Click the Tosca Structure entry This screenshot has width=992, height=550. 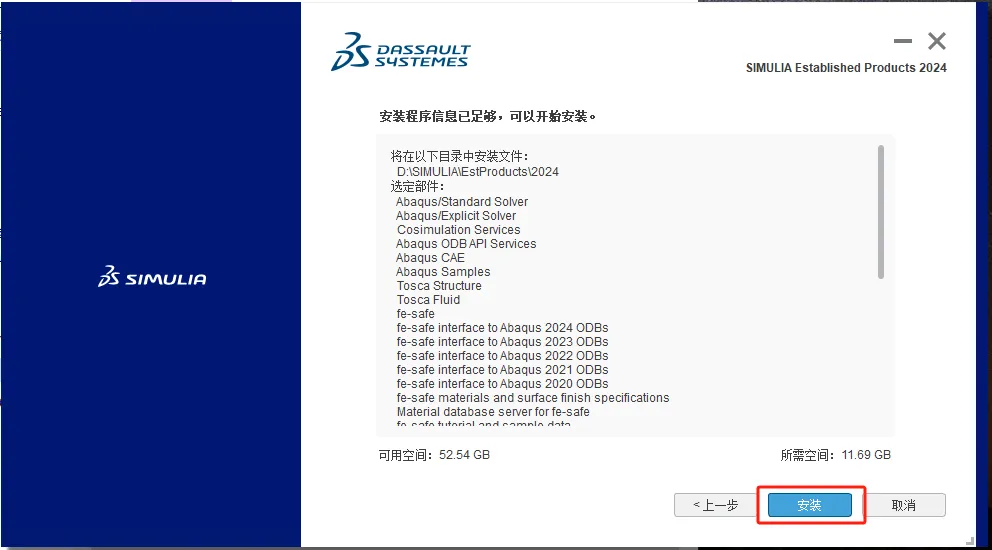click(x=439, y=285)
